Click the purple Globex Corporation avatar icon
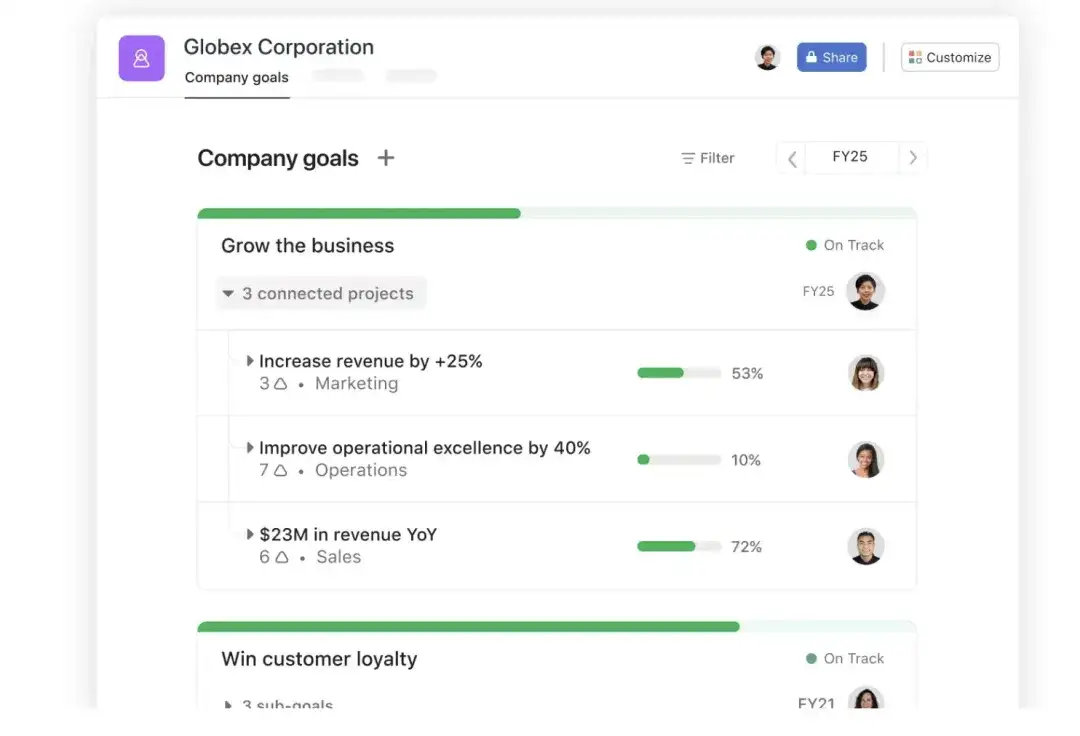Screen dimensions: 1080x736 141,58
